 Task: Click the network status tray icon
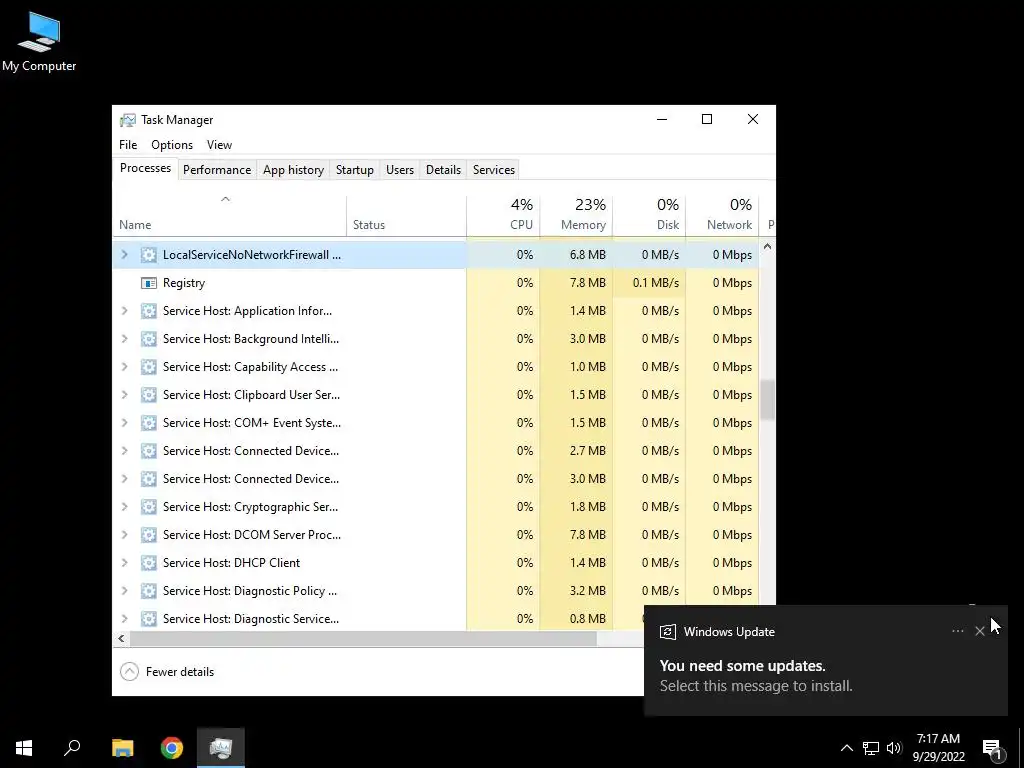click(871, 748)
